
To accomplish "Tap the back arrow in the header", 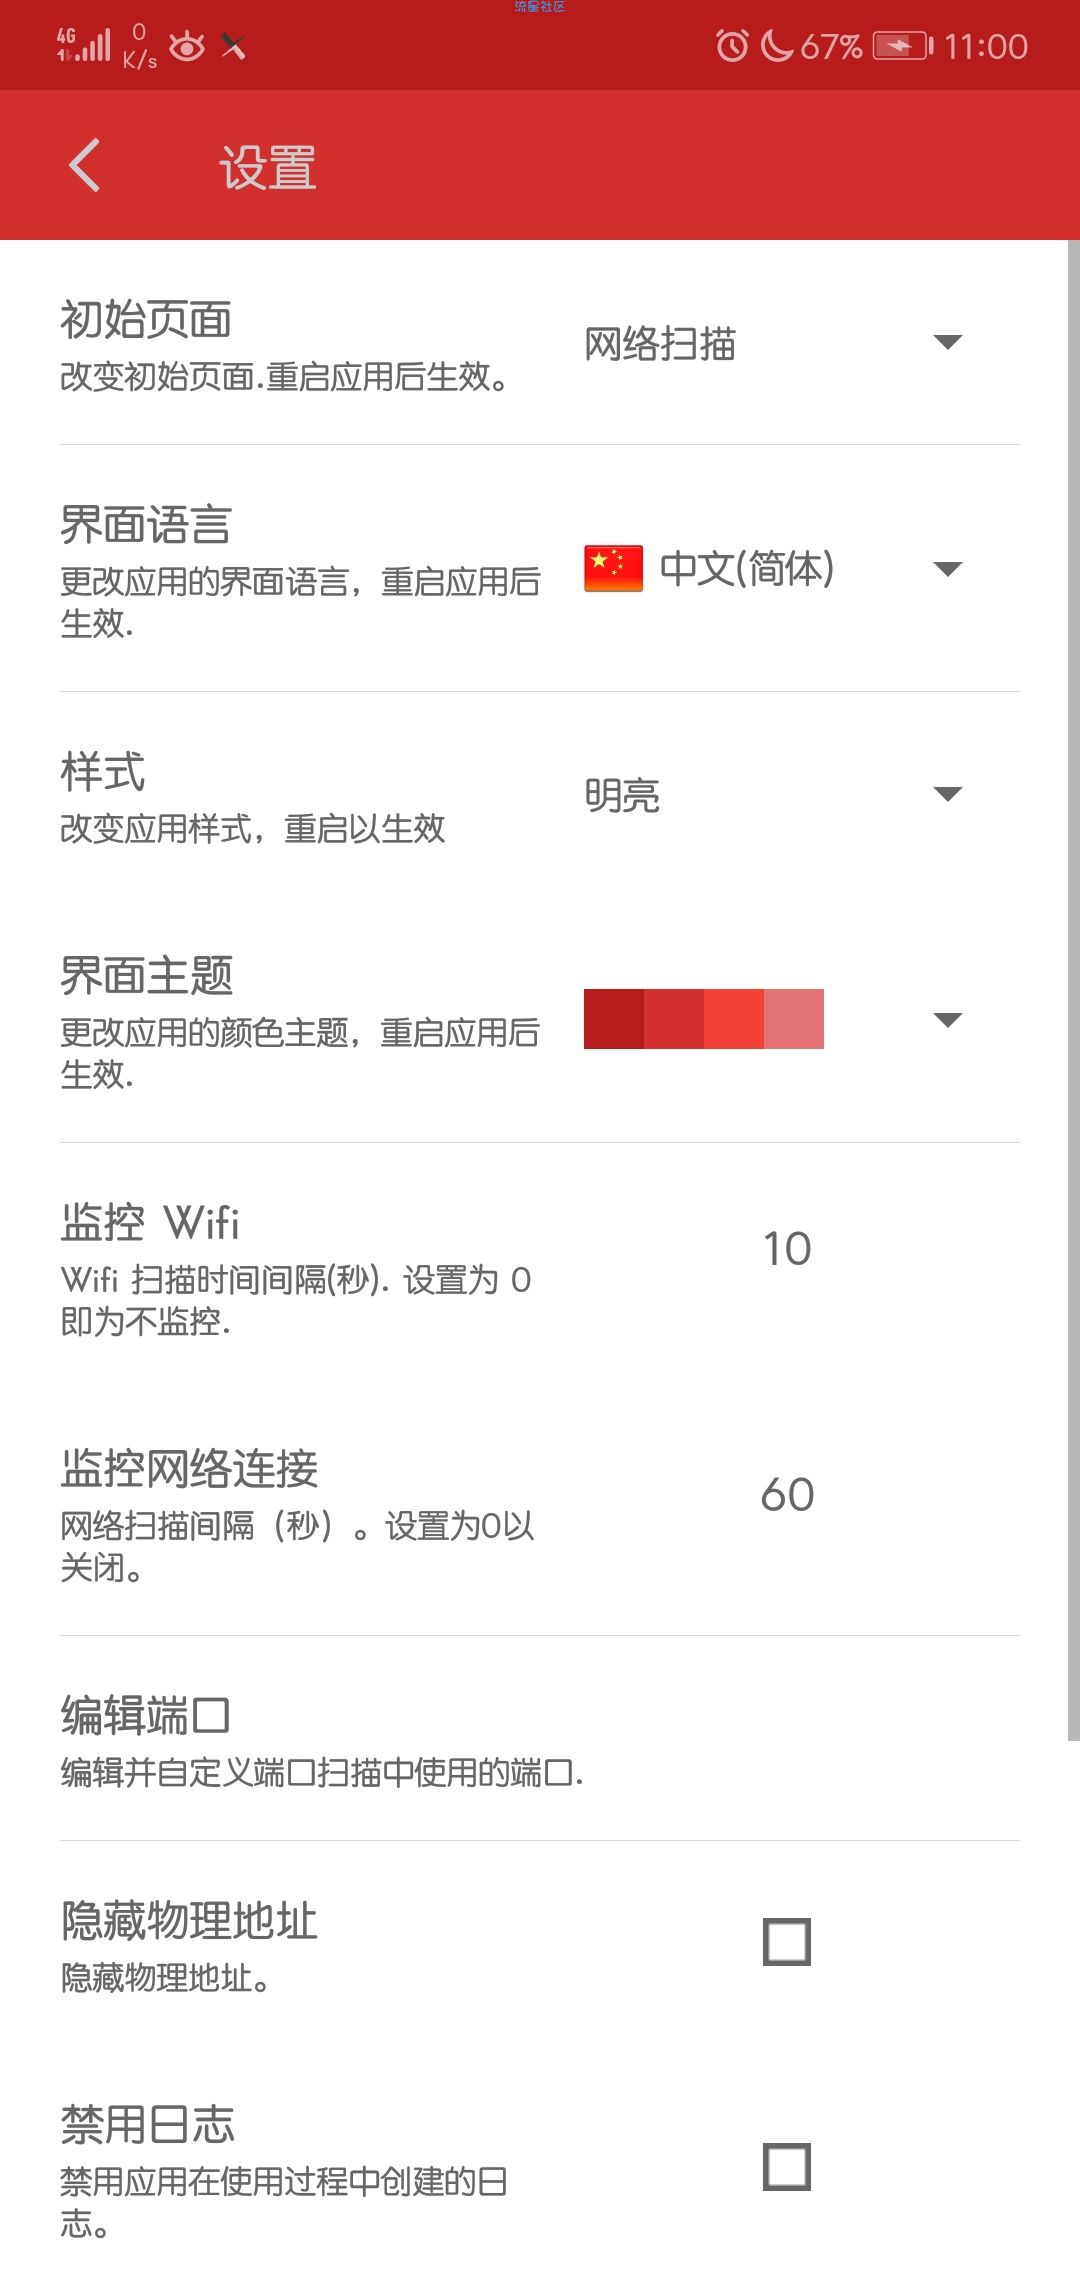I will (85, 165).
